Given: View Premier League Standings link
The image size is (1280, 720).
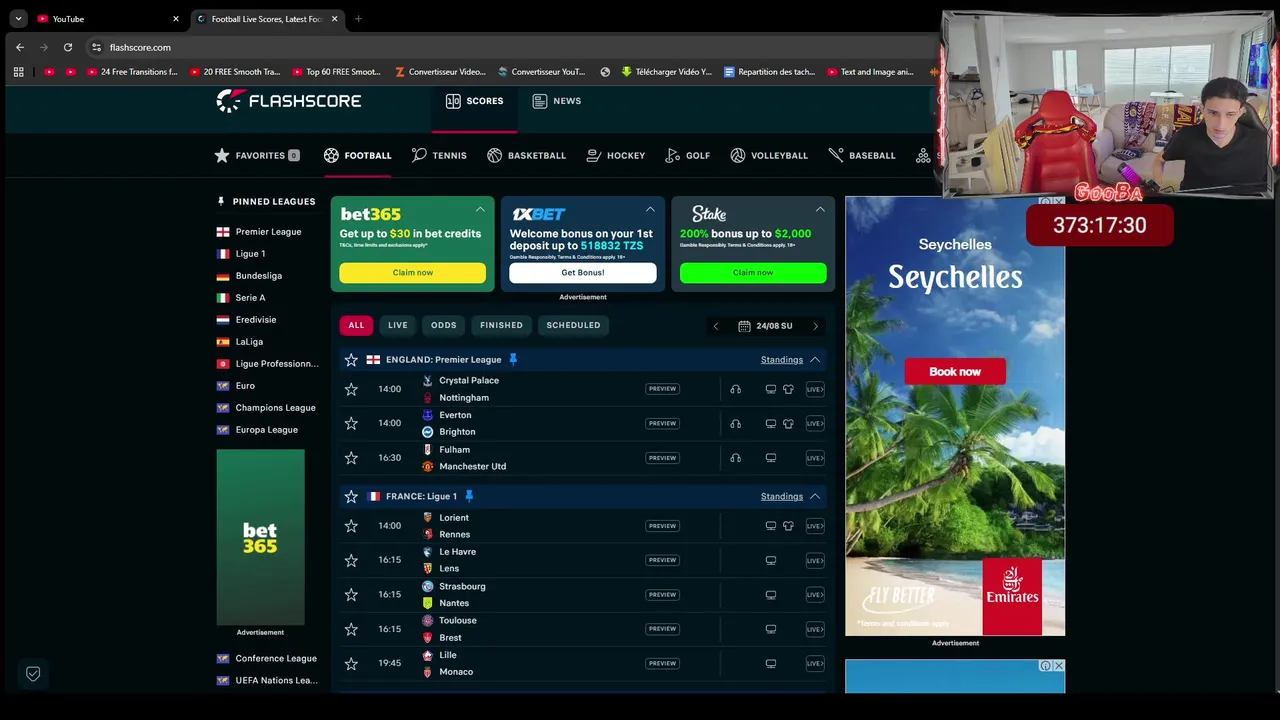Looking at the screenshot, I should coord(781,360).
